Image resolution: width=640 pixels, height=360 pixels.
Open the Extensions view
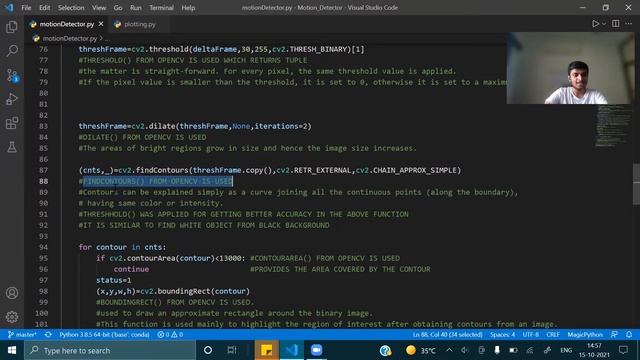[12, 123]
